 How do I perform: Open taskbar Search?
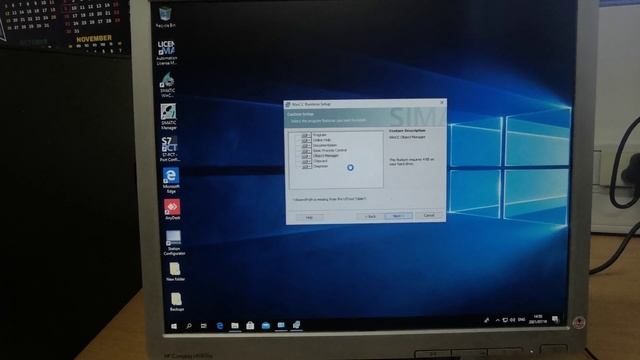(189, 326)
